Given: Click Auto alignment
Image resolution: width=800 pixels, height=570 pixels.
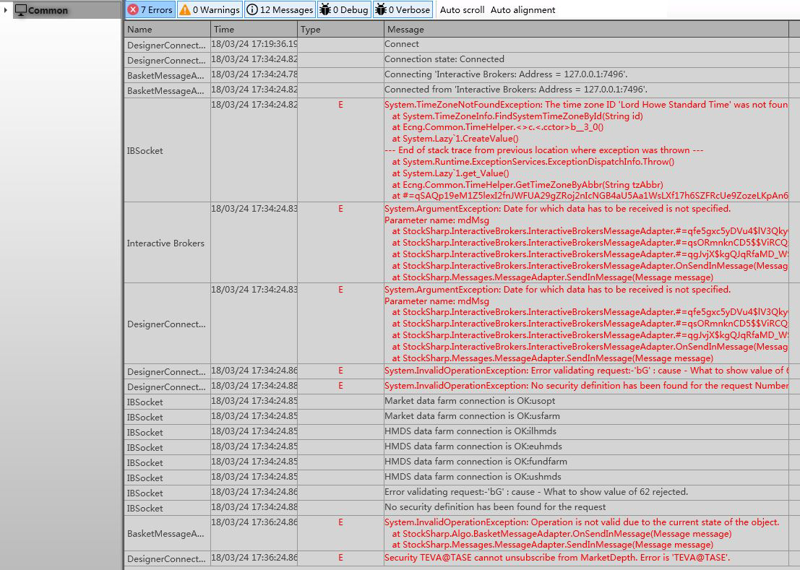Looking at the screenshot, I should coord(523,10).
